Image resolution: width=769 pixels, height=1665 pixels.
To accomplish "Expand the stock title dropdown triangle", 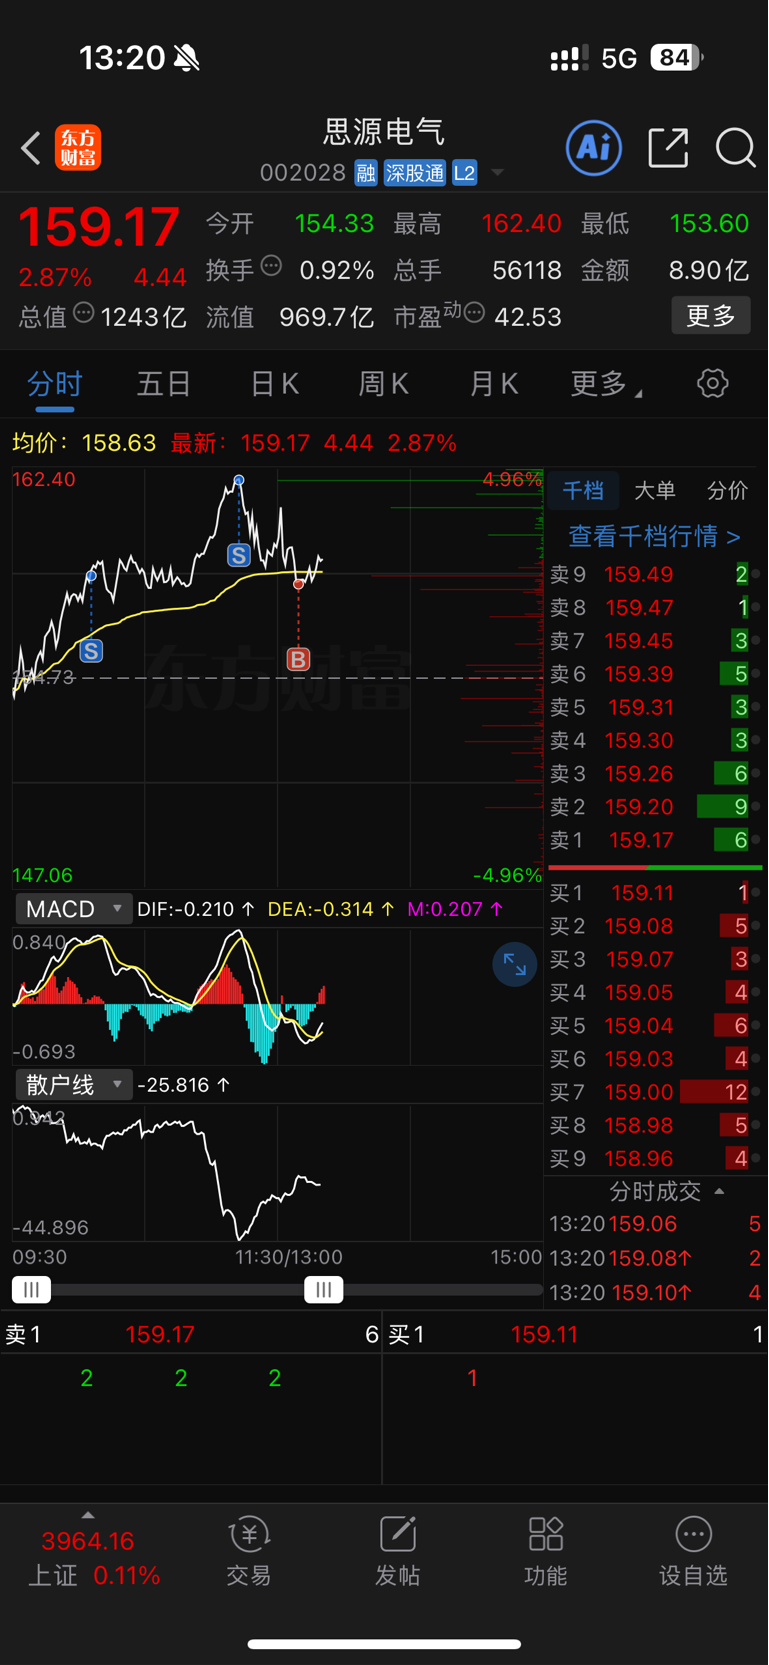I will [497, 173].
